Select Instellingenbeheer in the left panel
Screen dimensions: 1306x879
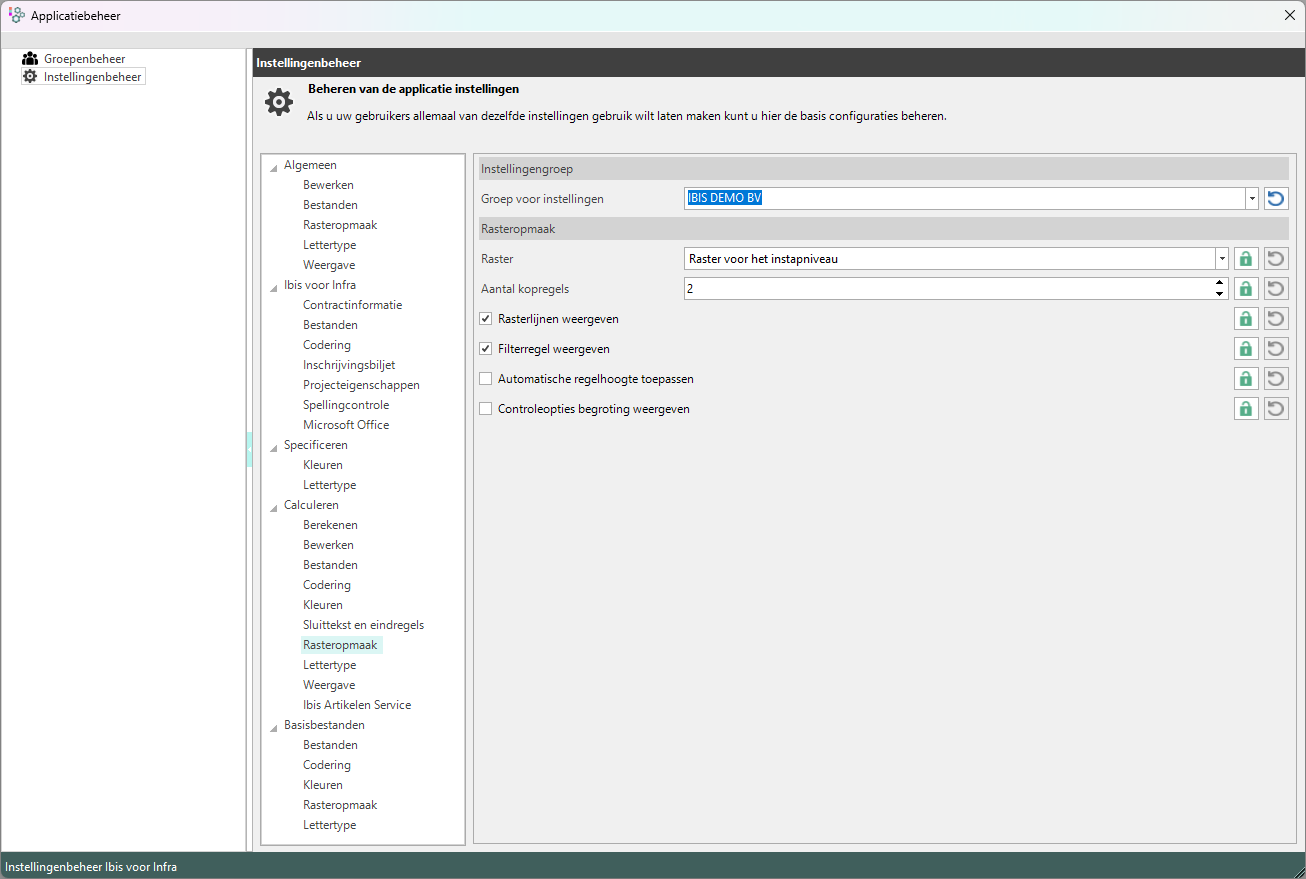pyautogui.click(x=92, y=77)
